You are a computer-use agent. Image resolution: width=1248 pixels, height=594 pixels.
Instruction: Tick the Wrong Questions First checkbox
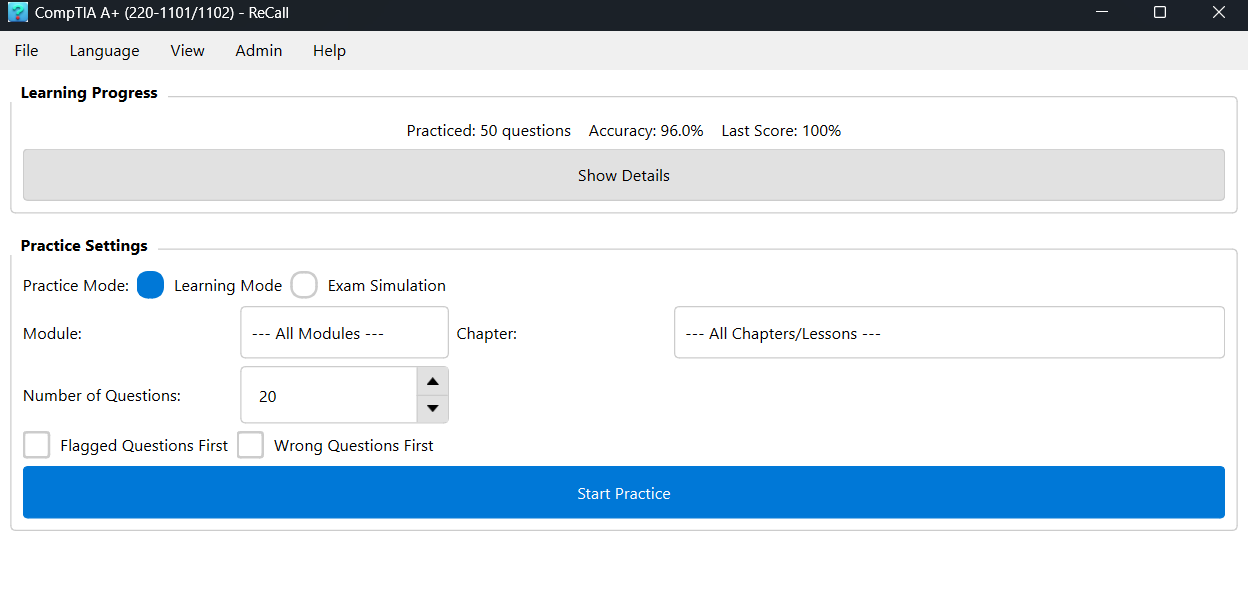point(250,445)
